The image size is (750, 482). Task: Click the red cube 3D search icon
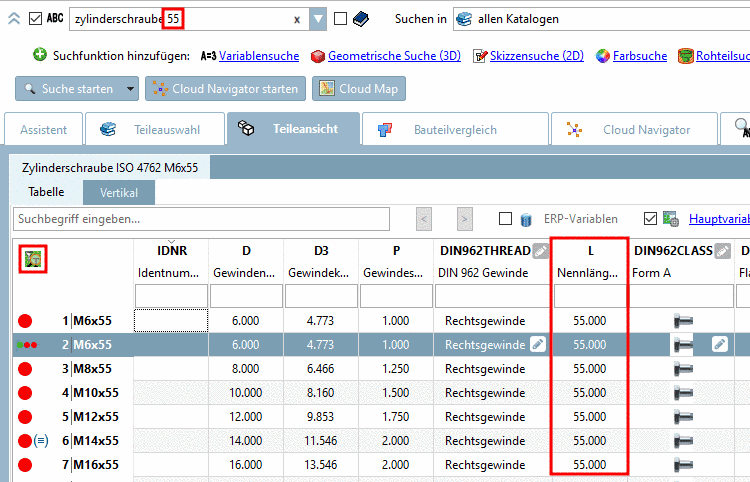318,56
